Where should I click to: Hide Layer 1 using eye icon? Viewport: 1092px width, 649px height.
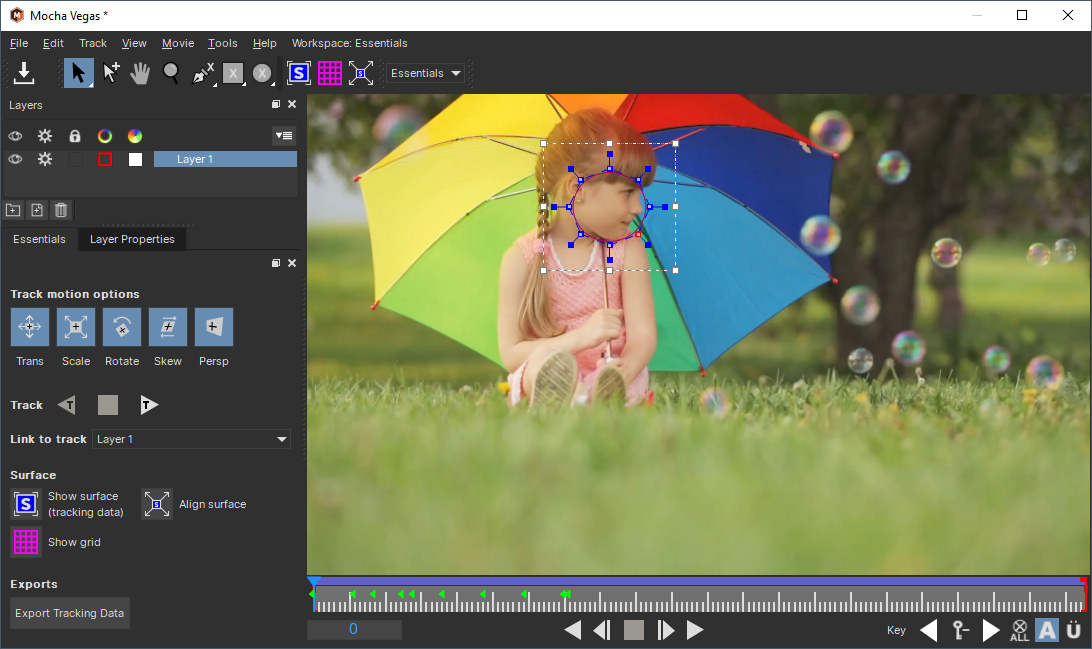(15, 159)
